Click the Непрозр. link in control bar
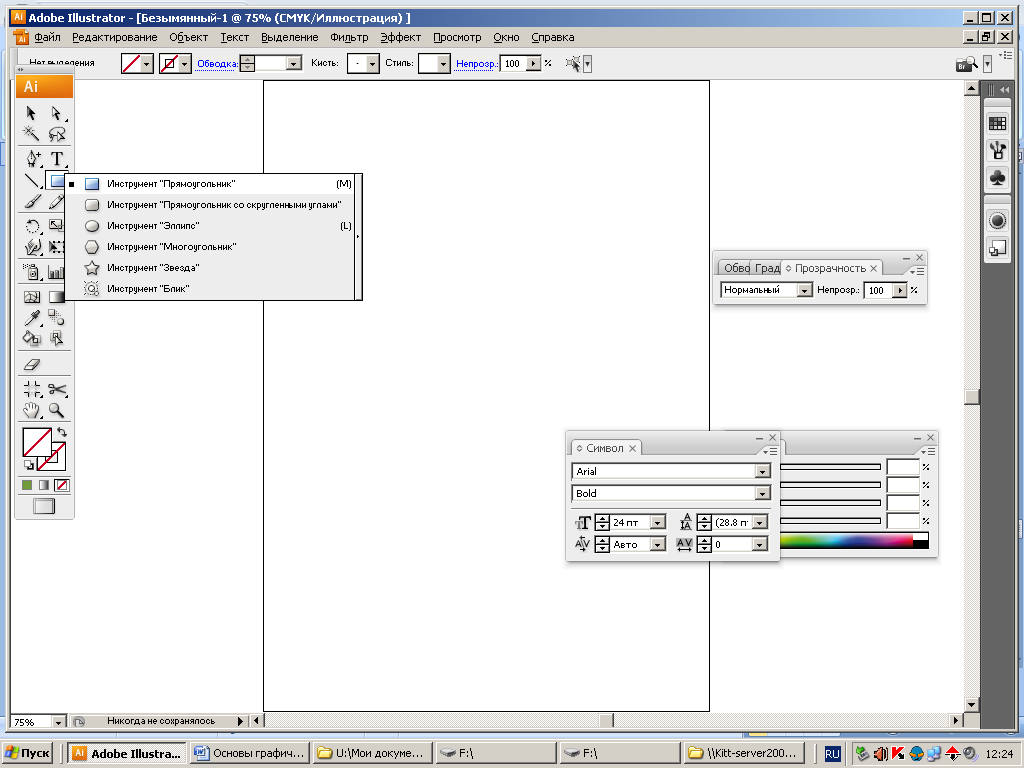1024x768 pixels. pyautogui.click(x=477, y=63)
